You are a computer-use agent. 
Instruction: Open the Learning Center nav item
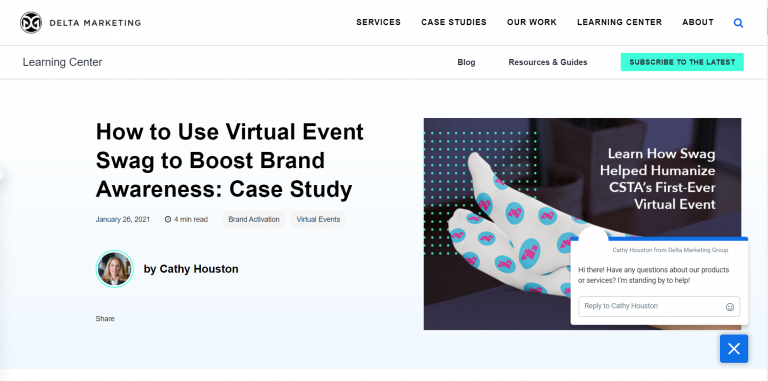tap(619, 22)
